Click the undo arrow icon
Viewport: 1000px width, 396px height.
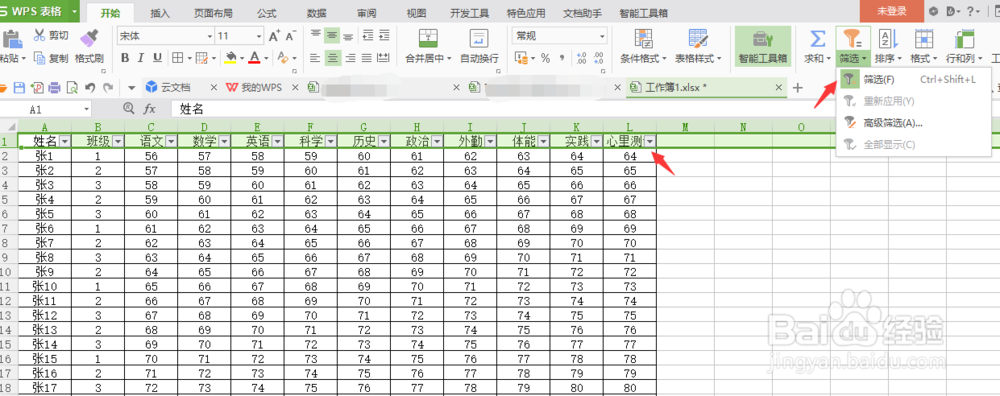[x=90, y=87]
